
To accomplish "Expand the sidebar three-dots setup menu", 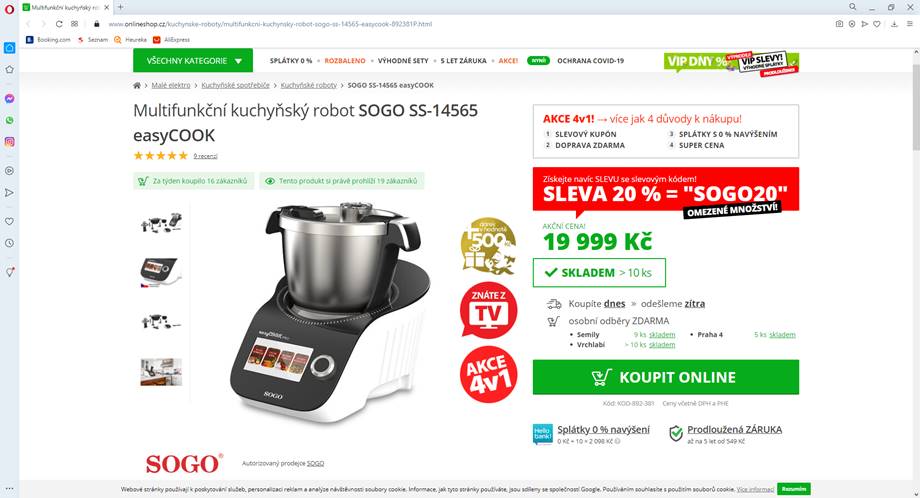I will 9,488.
